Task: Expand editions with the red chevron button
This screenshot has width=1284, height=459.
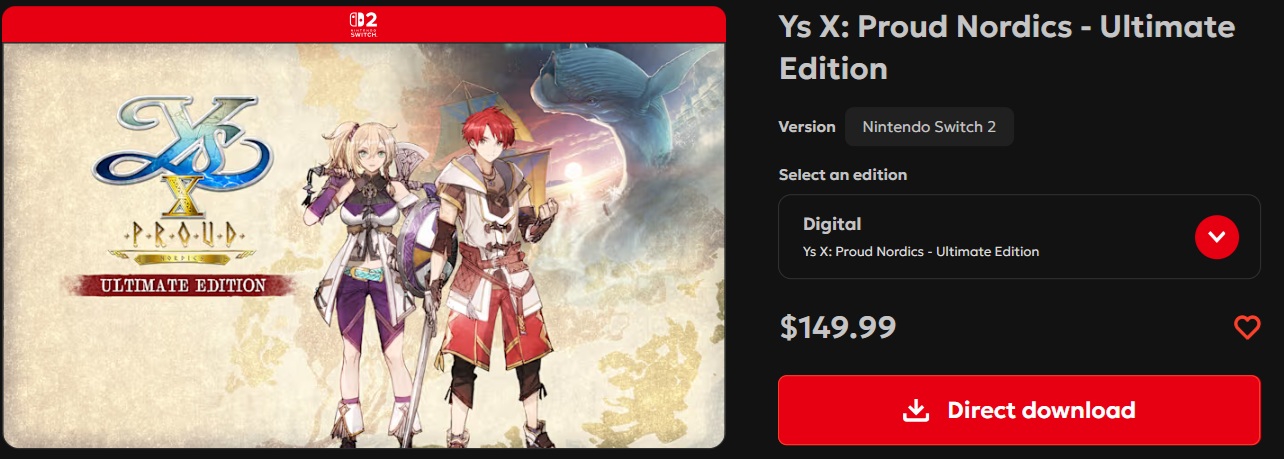Action: click(x=1217, y=237)
